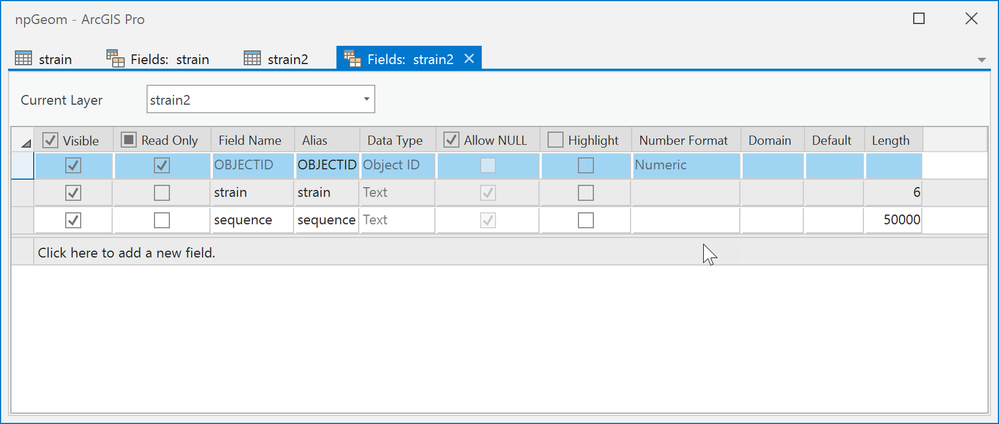Click the select-all corner triangle in grid
Image resolution: width=999 pixels, height=424 pixels.
point(25,143)
